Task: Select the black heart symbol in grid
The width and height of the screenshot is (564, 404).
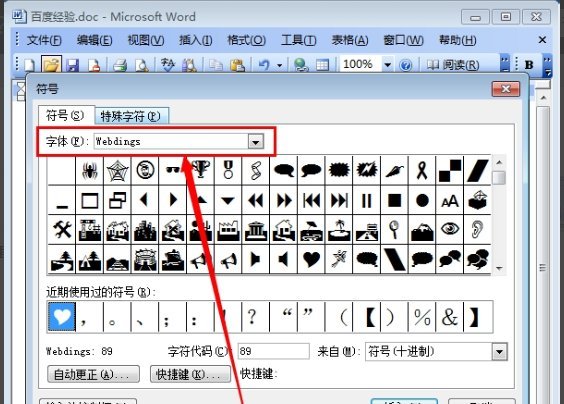Action: click(x=311, y=259)
